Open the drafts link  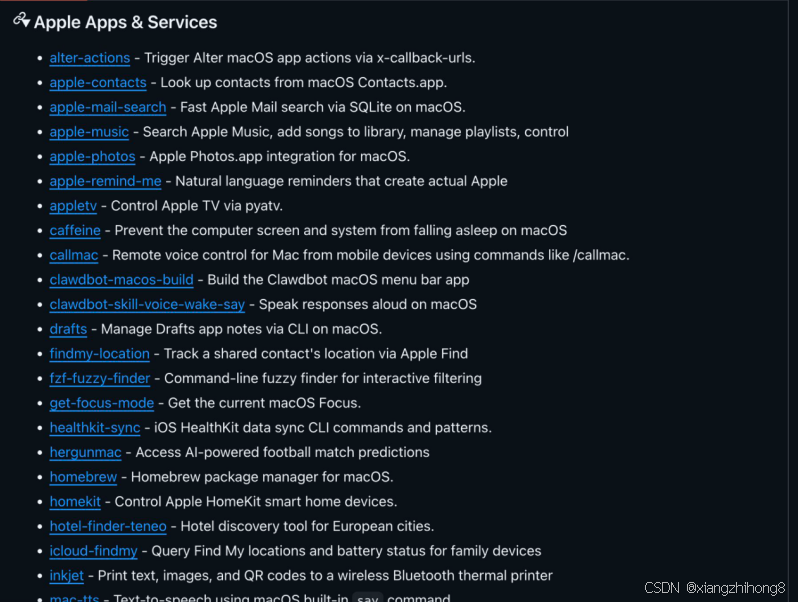68,329
